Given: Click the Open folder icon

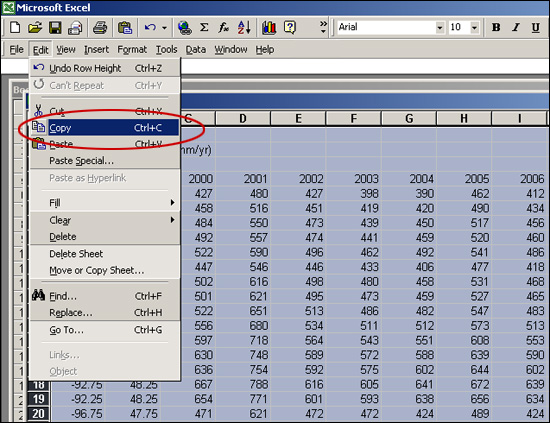Looking at the screenshot, I should coord(35,27).
